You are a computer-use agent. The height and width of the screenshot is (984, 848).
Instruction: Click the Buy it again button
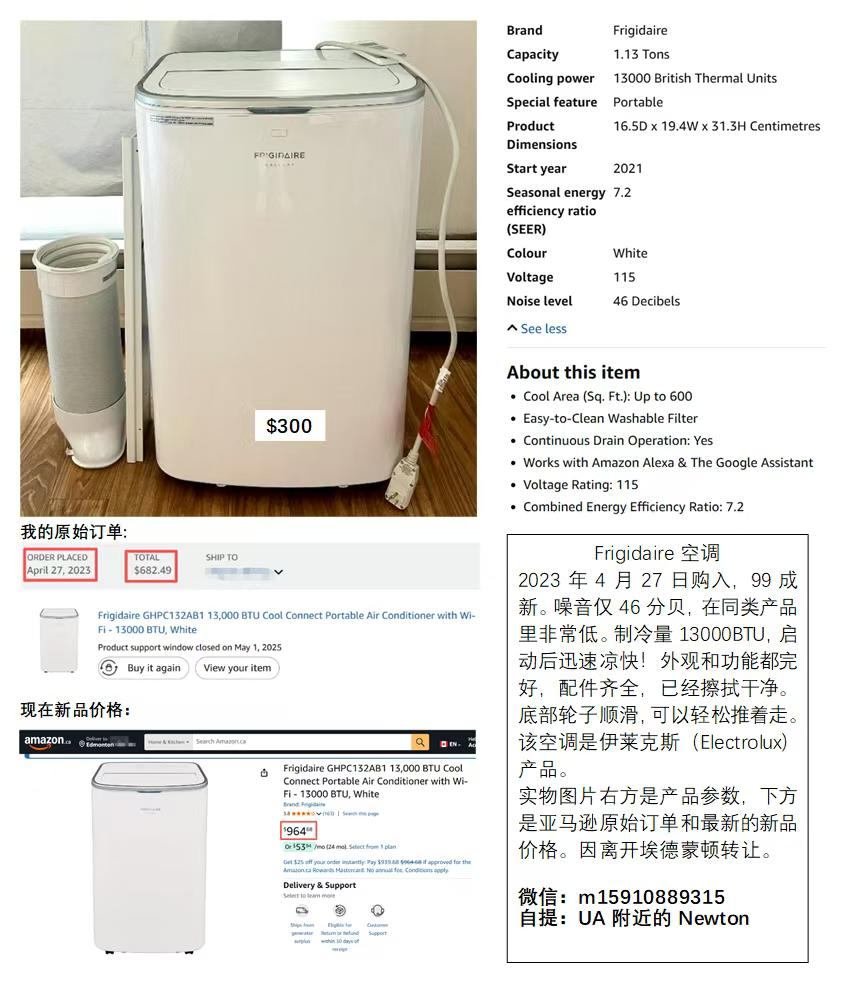pyautogui.click(x=143, y=668)
